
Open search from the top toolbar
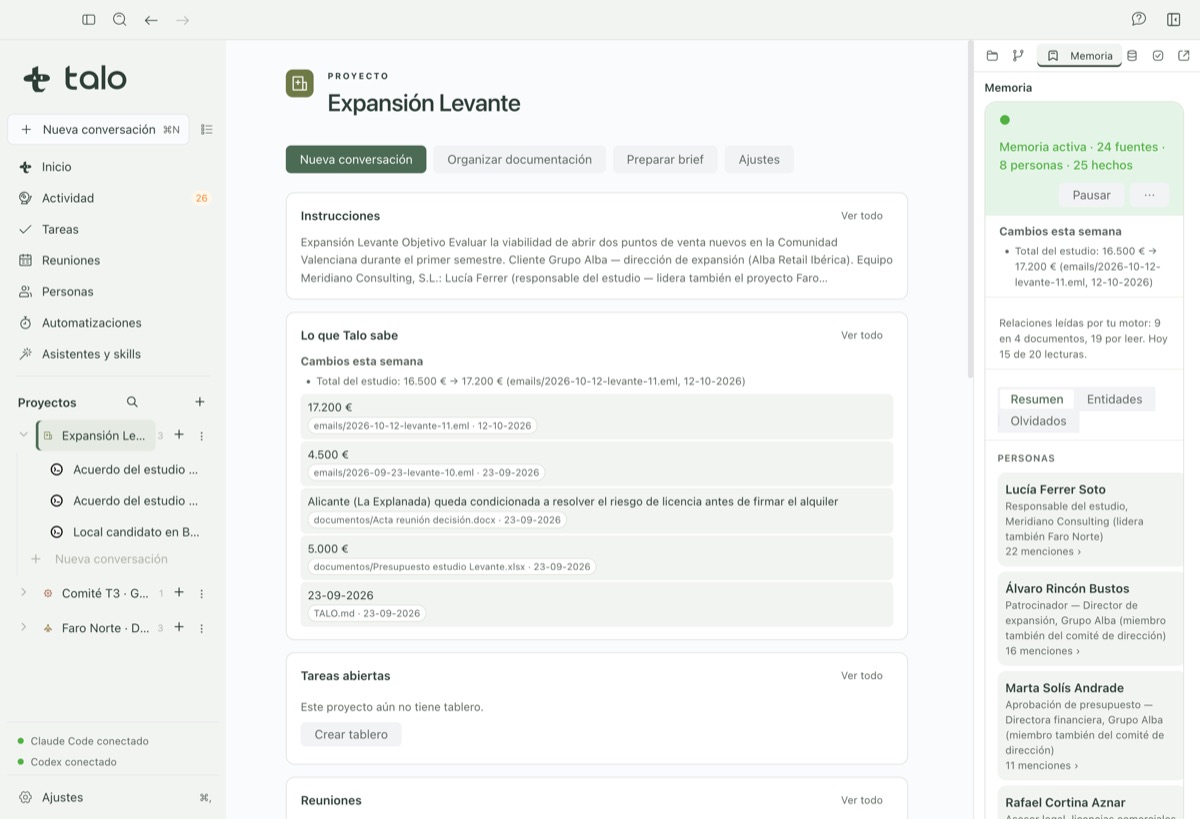click(x=120, y=19)
